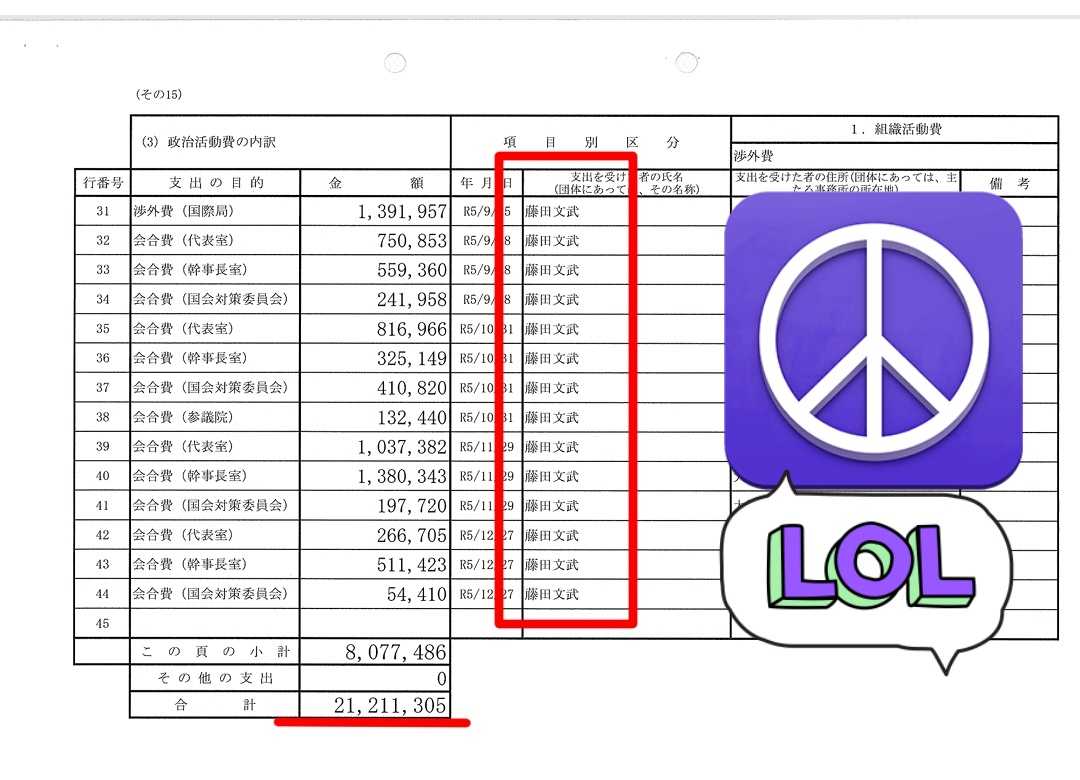Click 会合費(参議院) in row 38
Viewport: 1080px width, 780px height.
coord(184,417)
